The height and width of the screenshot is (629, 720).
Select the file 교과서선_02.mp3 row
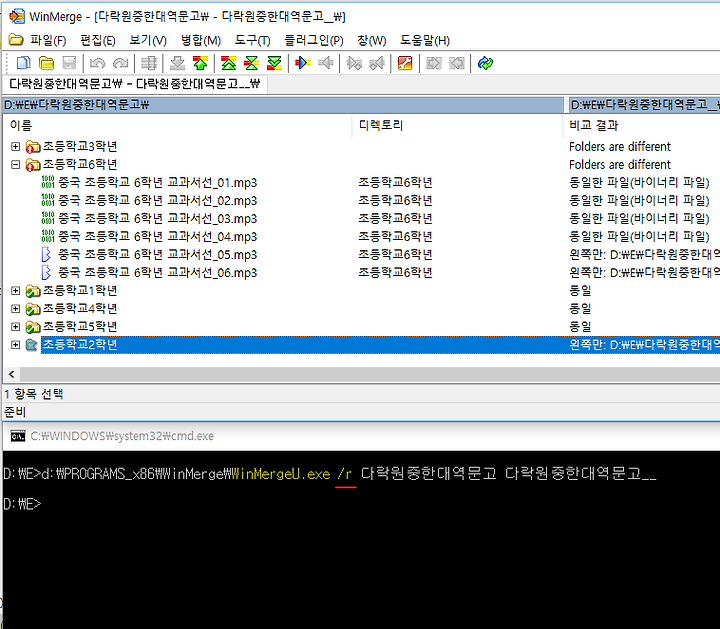[158, 201]
